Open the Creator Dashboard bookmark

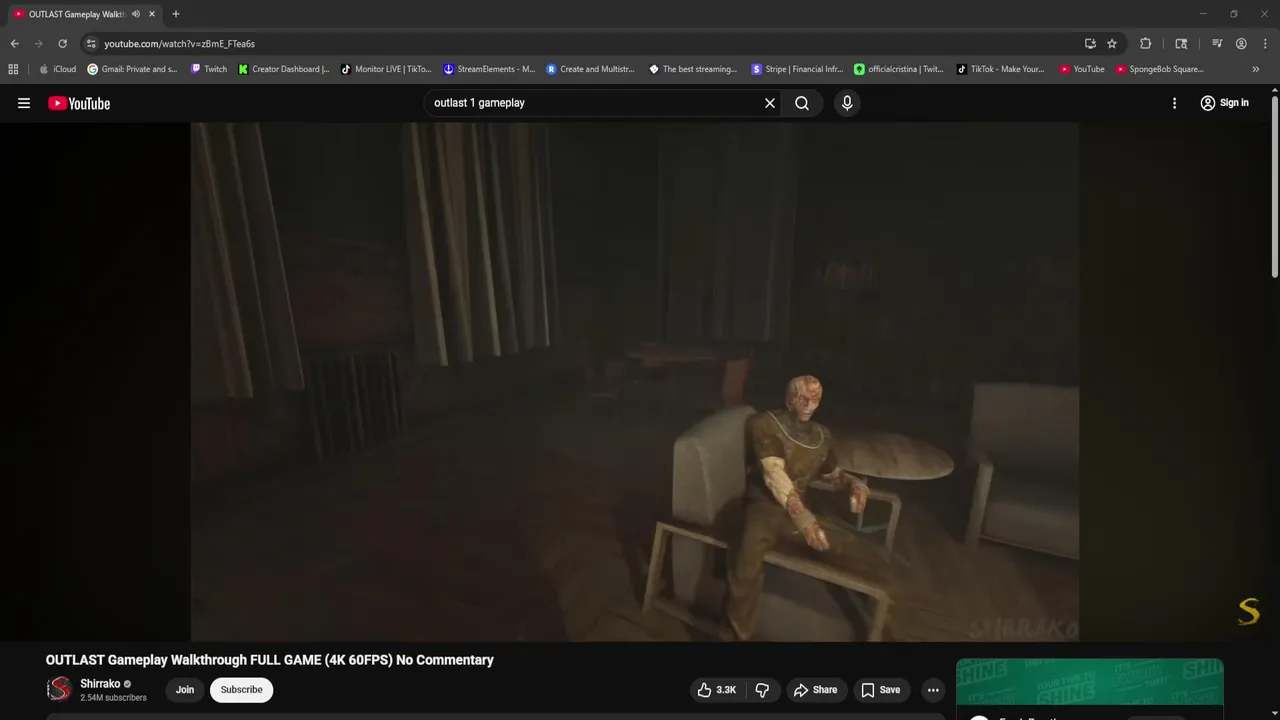coord(284,69)
